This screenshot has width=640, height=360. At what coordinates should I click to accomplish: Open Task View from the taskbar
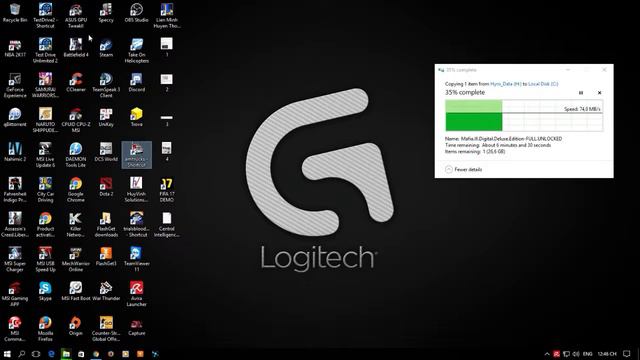pyautogui.click(x=36, y=354)
